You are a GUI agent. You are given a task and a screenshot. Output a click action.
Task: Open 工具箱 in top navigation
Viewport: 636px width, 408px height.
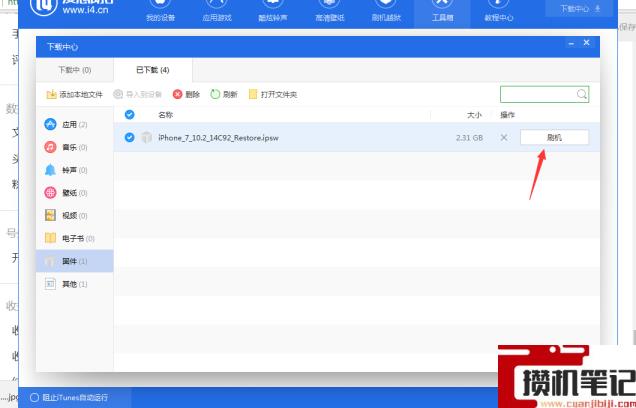[442, 12]
